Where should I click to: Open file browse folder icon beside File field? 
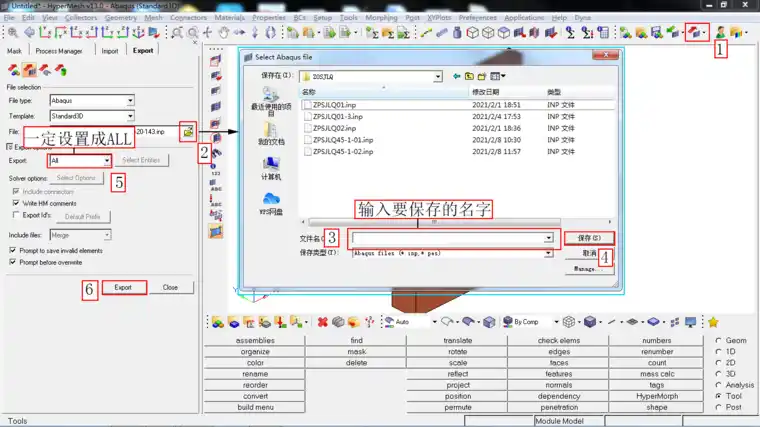click(x=188, y=131)
